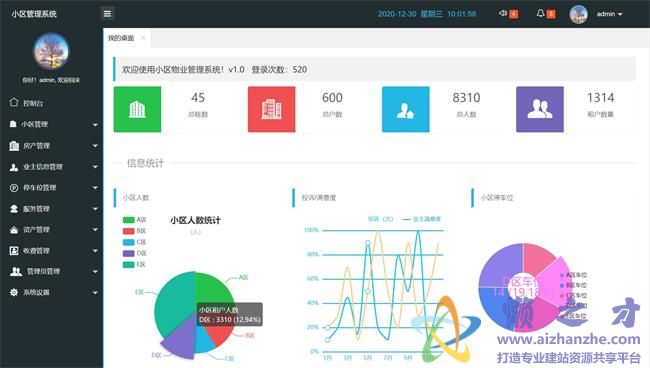Image resolution: width=650 pixels, height=368 pixels.
Task: Click the 小区管理系统 title logo
Action: click(34, 14)
